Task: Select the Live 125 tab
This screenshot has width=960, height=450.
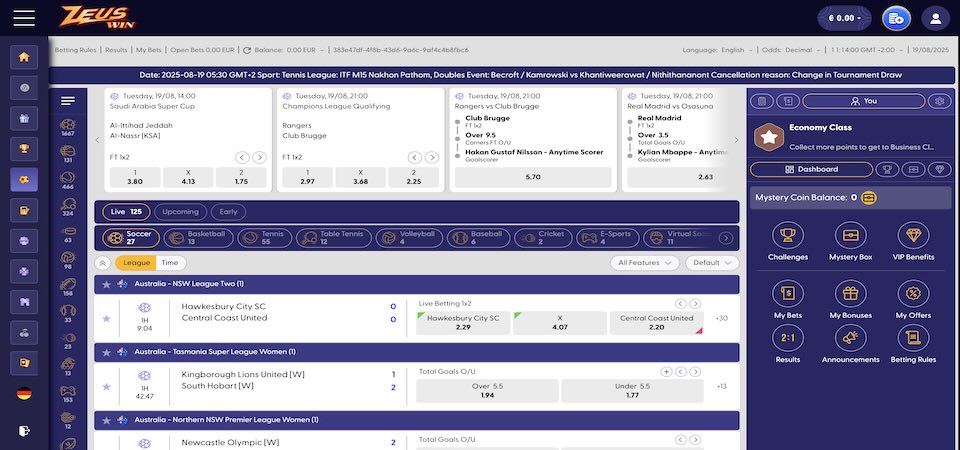Action: pyautogui.click(x=126, y=212)
